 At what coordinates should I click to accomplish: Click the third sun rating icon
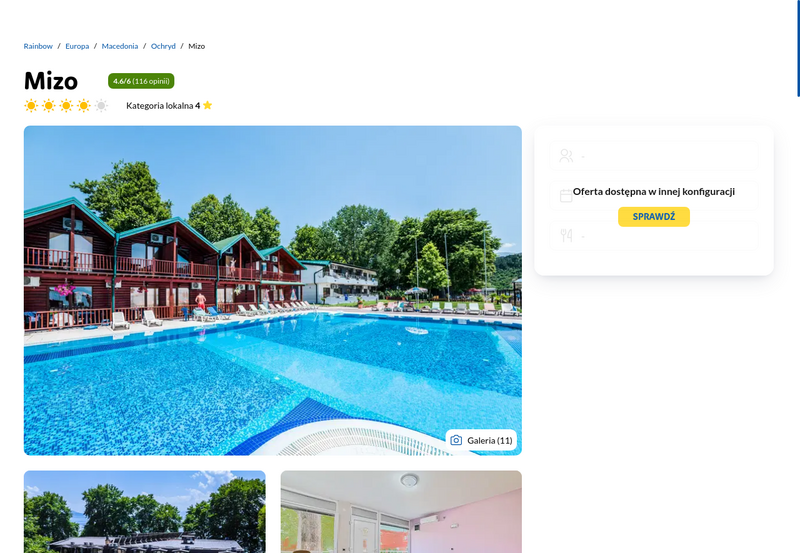tap(66, 106)
